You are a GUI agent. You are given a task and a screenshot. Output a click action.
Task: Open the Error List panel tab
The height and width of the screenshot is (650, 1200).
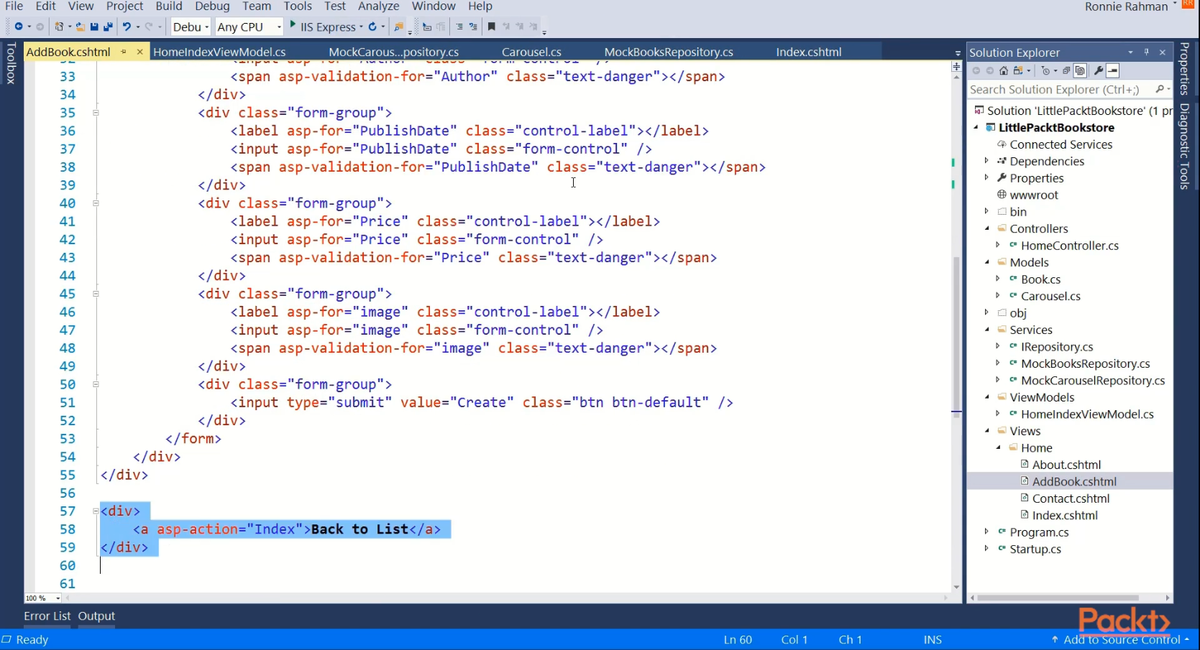pyautogui.click(x=47, y=616)
